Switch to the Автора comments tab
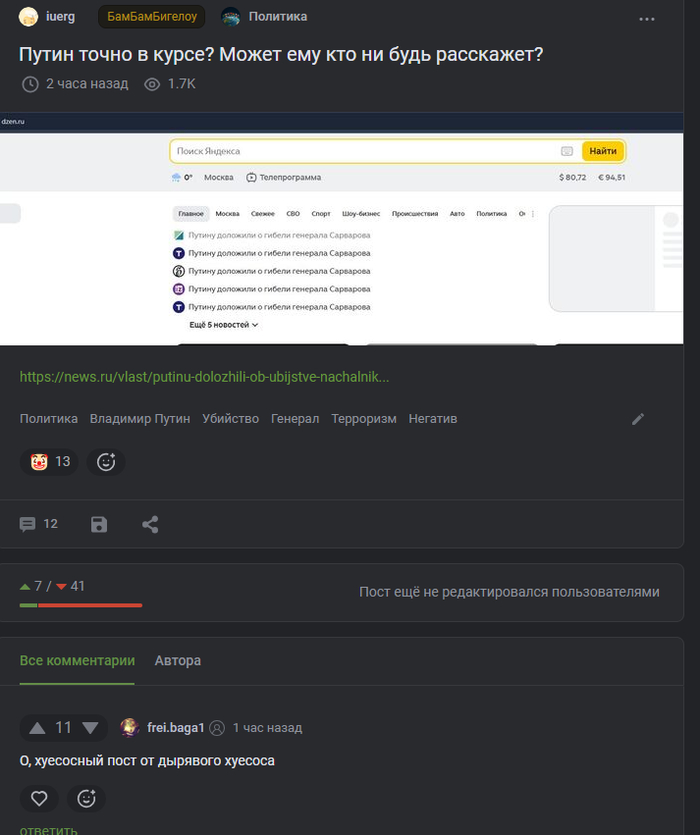 pyautogui.click(x=177, y=661)
